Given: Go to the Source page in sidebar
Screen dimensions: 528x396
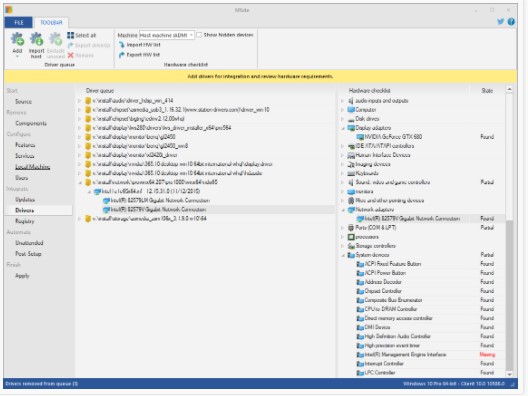Looking at the screenshot, I should 23,102.
